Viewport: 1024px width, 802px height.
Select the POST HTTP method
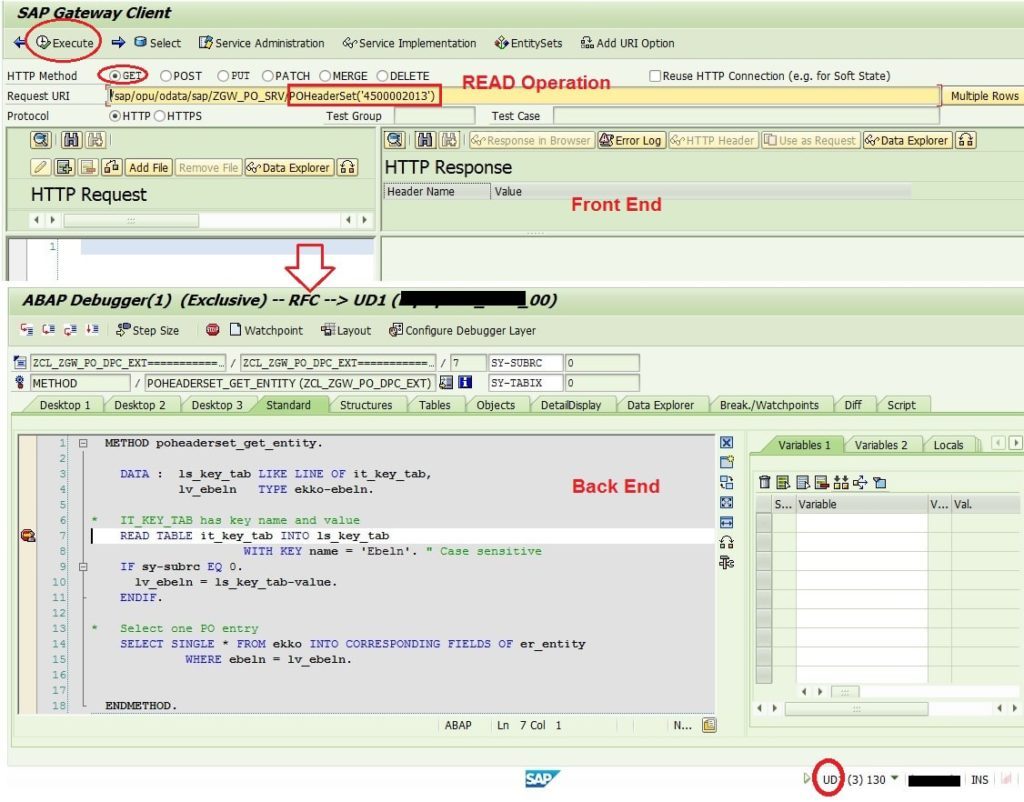coord(166,76)
